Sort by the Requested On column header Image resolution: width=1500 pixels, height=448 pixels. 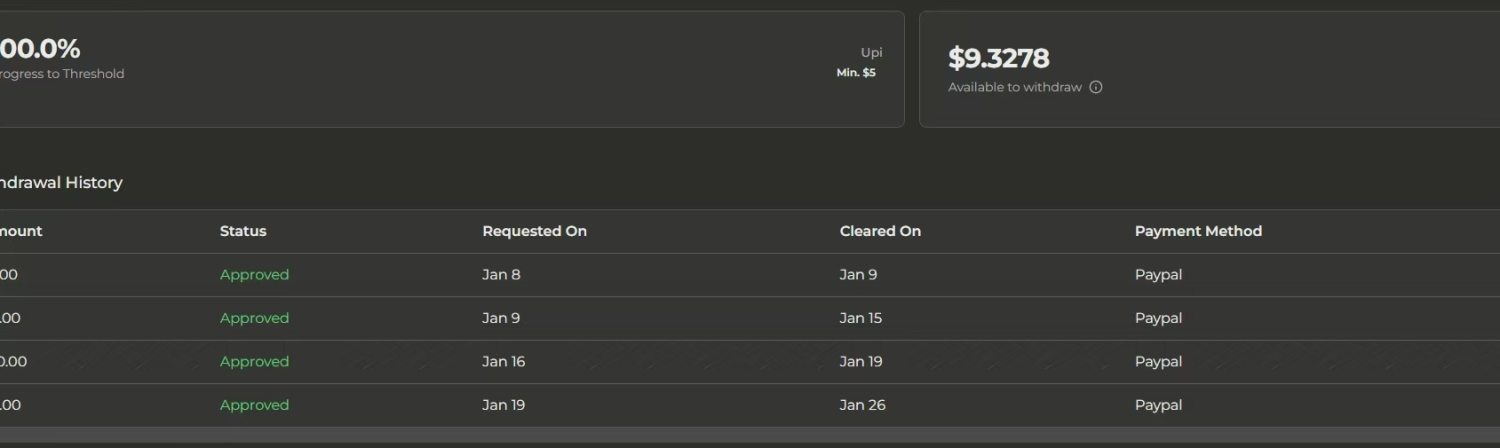click(x=534, y=231)
